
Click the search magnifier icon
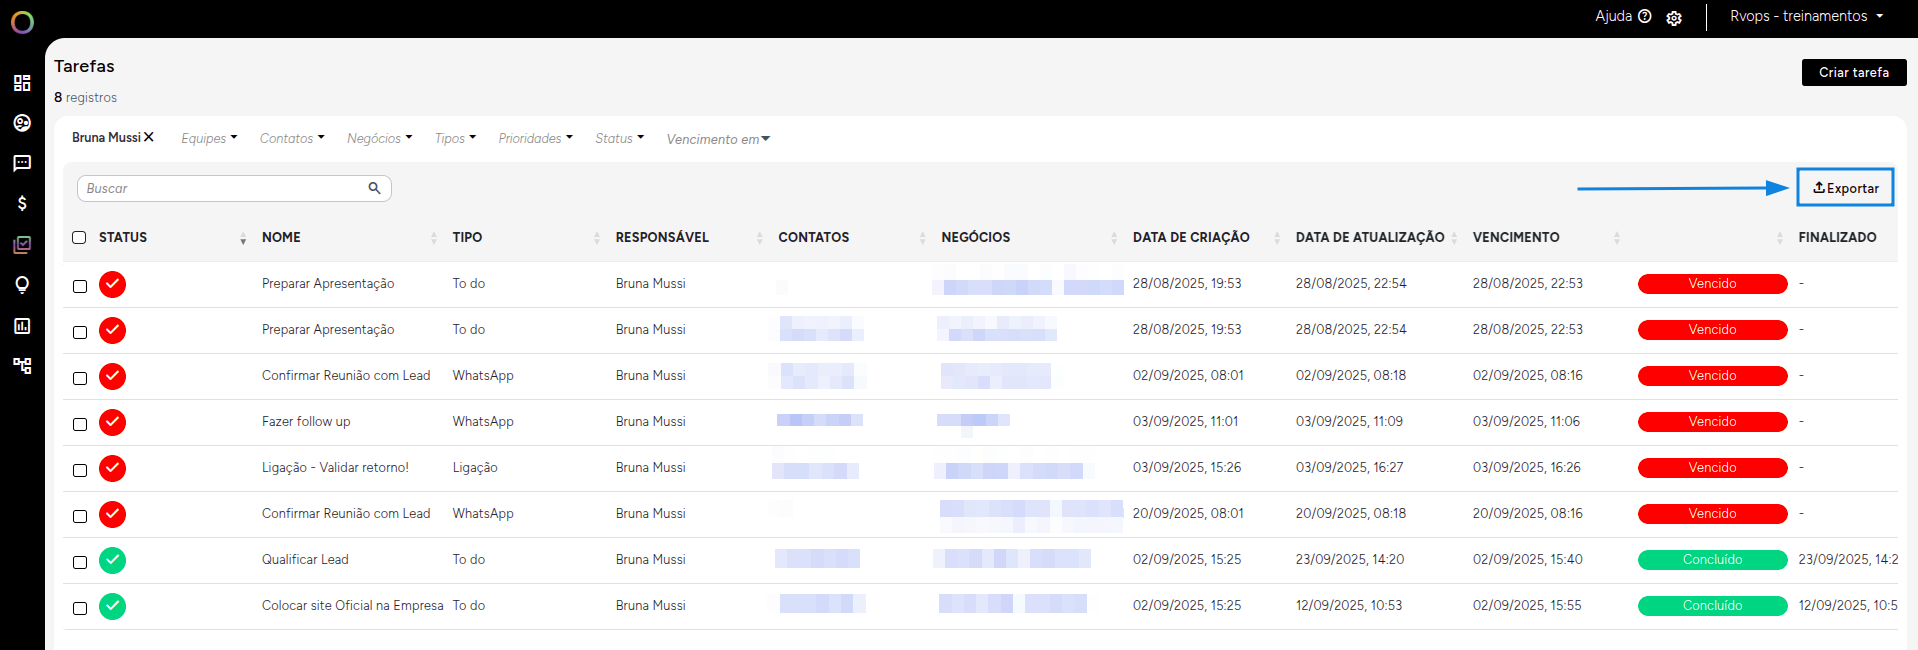(374, 188)
